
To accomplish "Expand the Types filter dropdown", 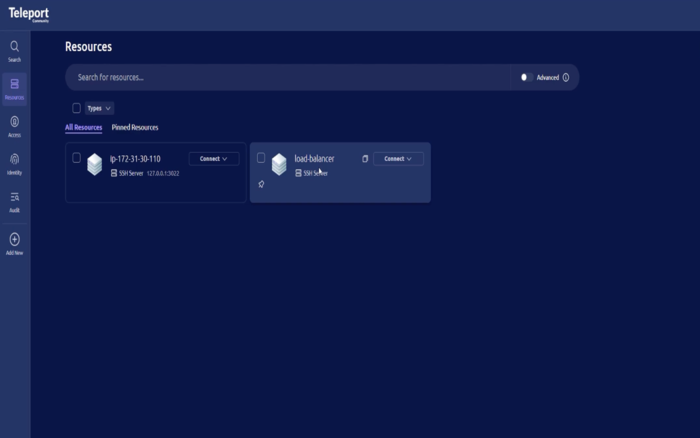I will click(x=99, y=108).
